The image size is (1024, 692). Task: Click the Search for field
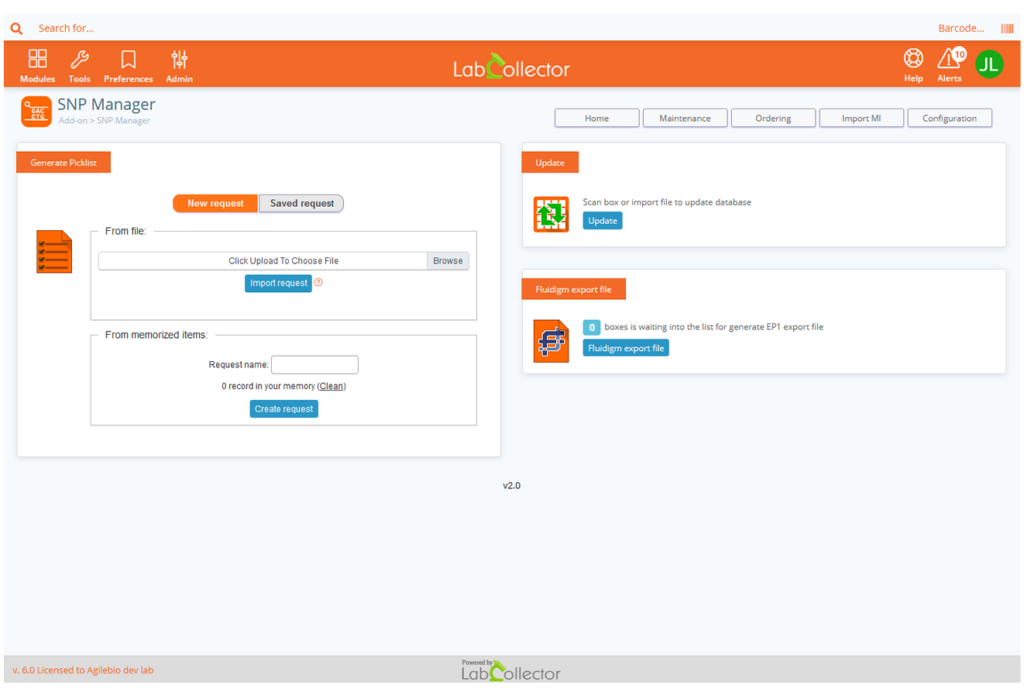click(x=65, y=28)
